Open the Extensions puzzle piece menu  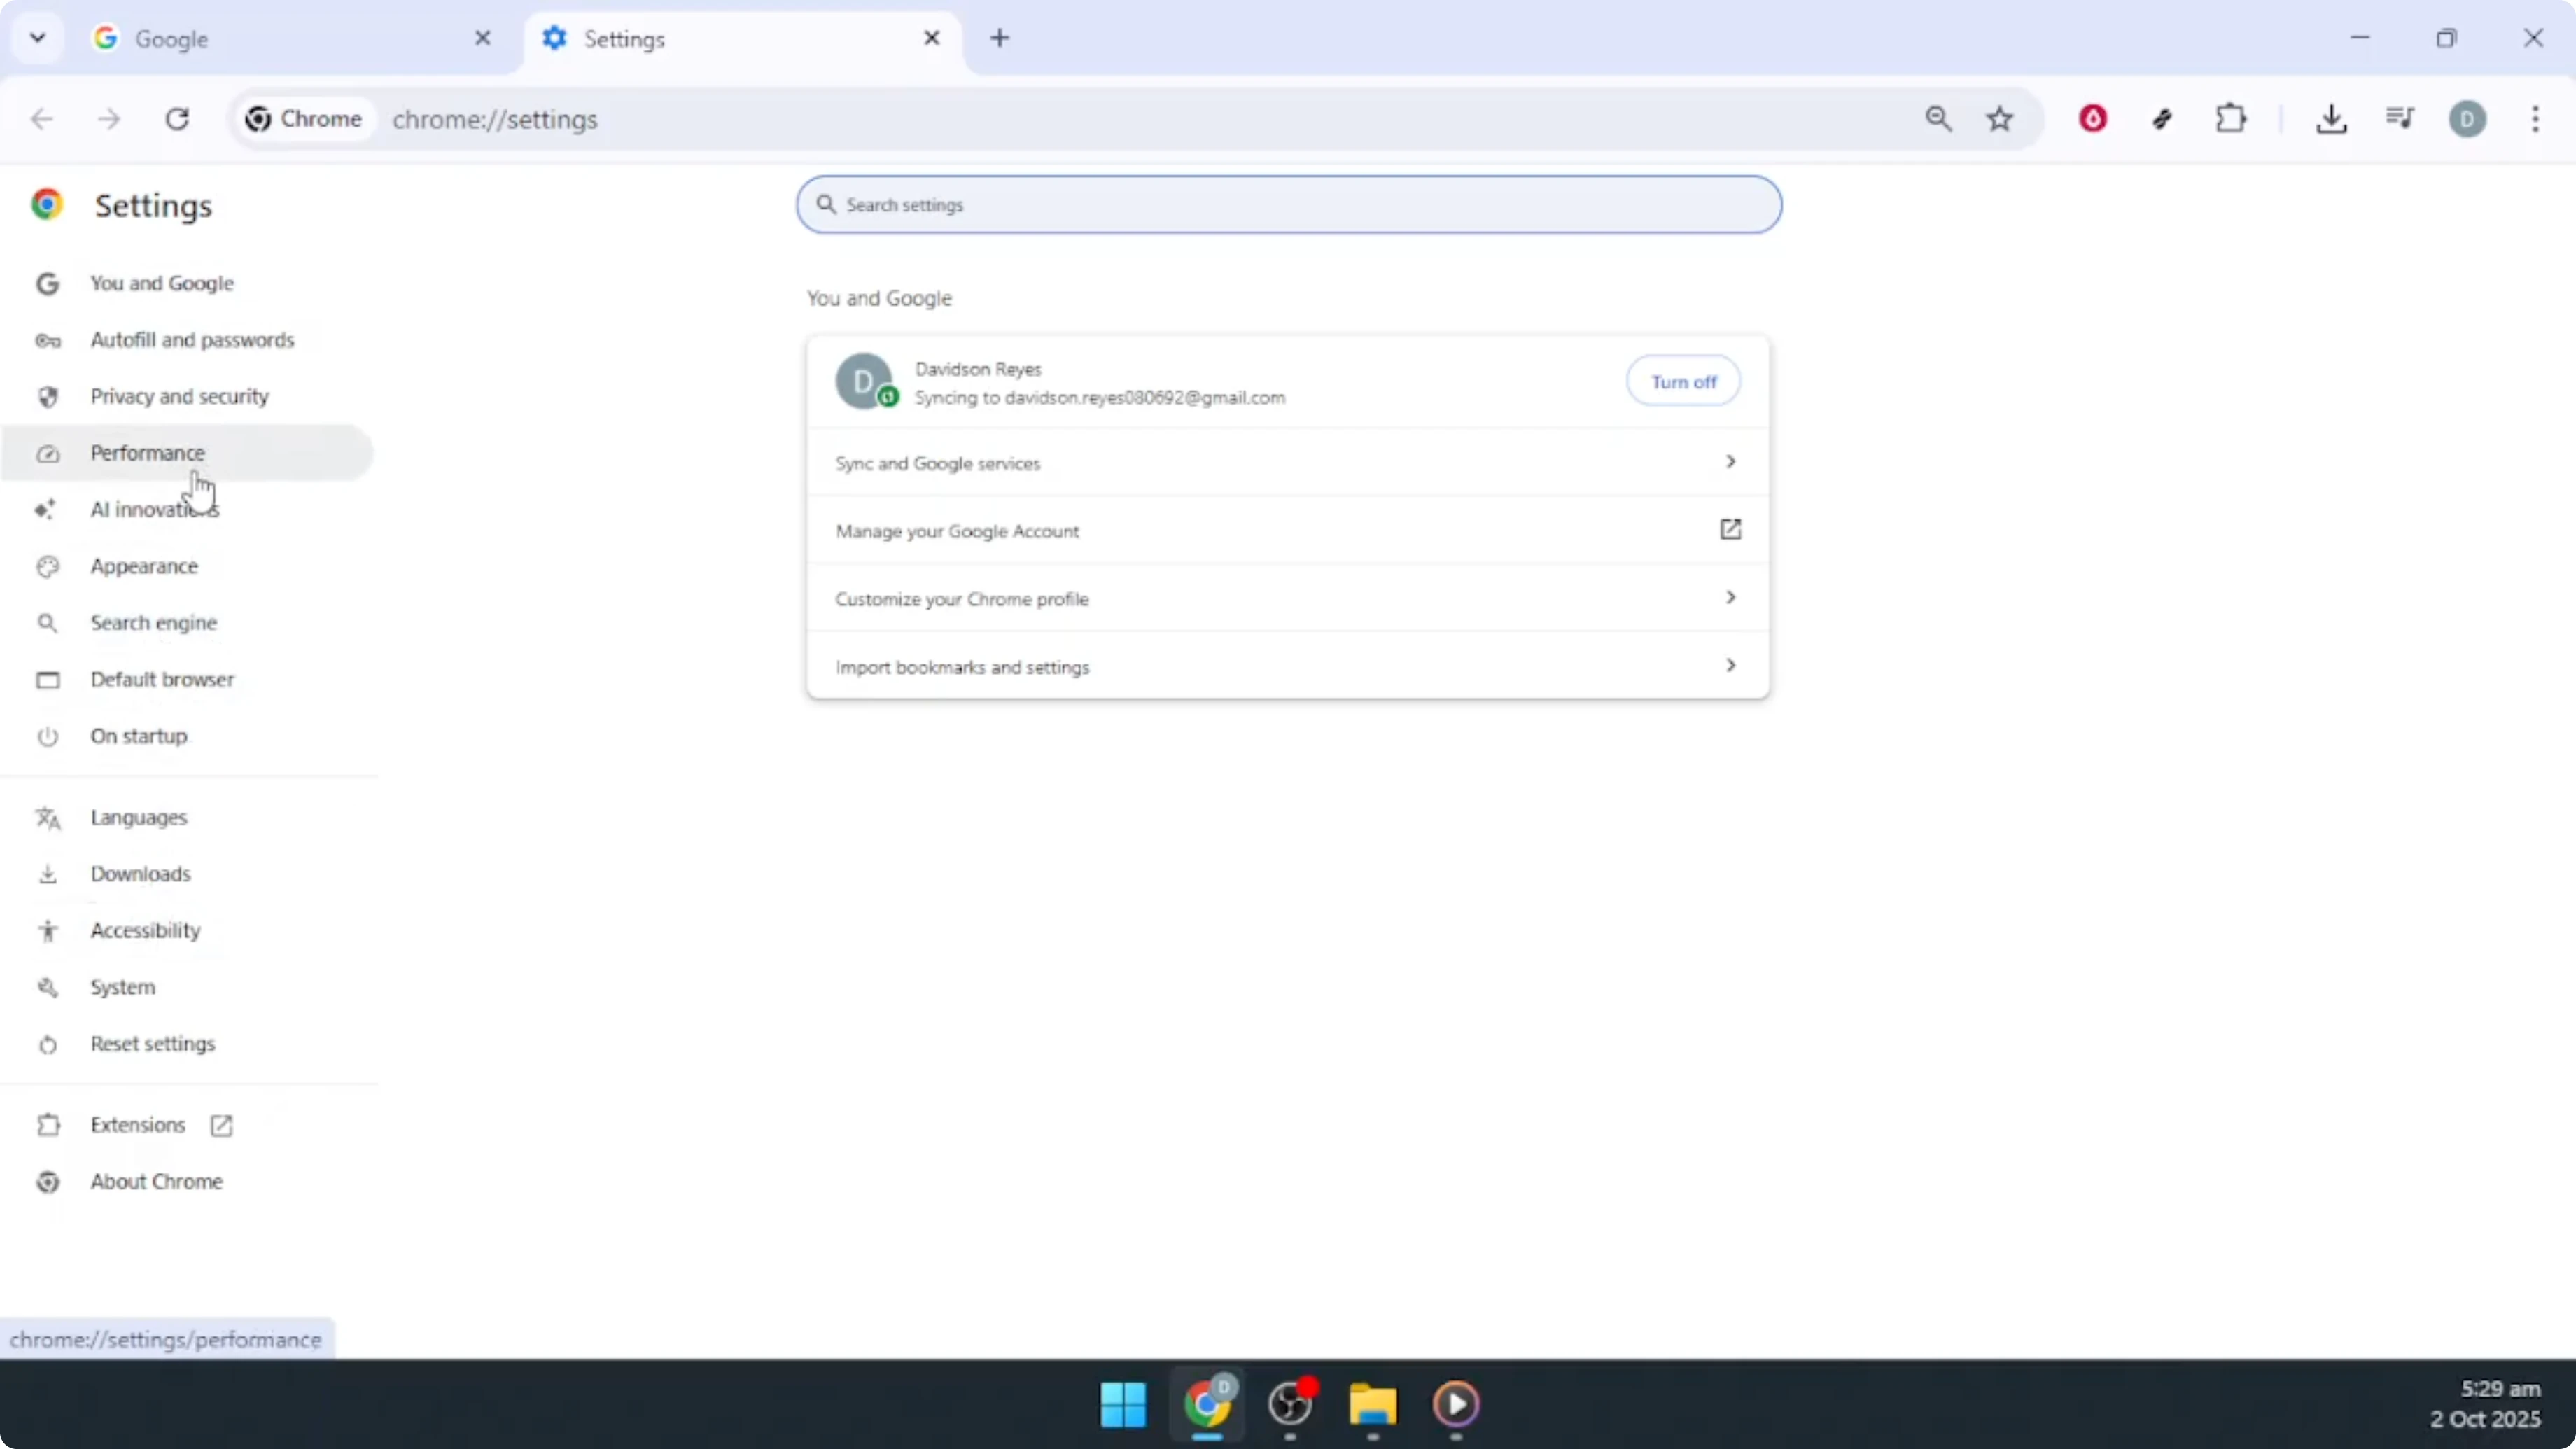pos(2232,119)
